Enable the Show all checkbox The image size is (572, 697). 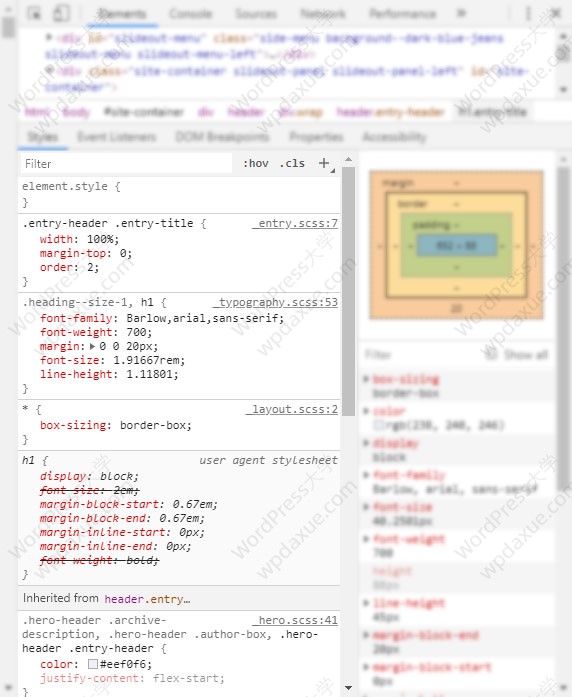pyautogui.click(x=491, y=354)
